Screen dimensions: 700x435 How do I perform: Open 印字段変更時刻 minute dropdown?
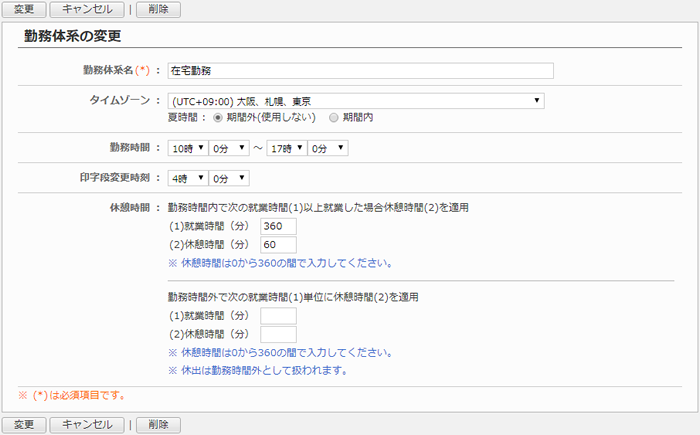coord(228,178)
